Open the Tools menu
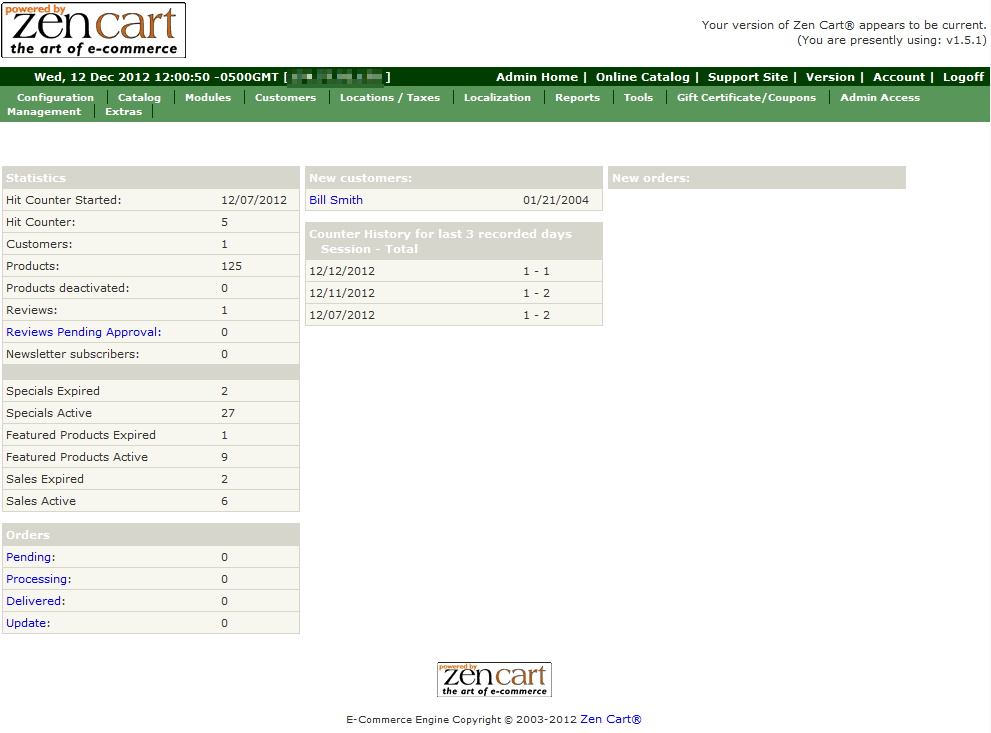This screenshot has height=733, width=991. pos(638,98)
